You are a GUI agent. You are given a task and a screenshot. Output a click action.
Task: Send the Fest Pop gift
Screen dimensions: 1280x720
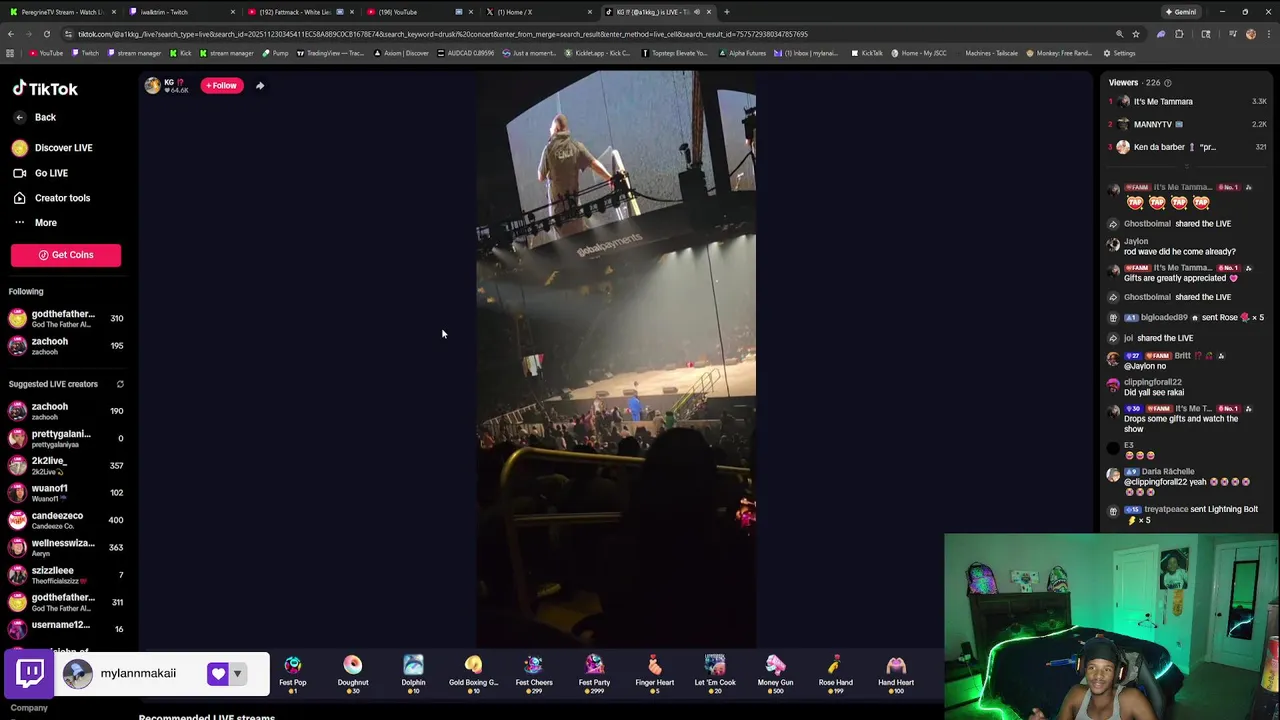[x=293, y=674]
